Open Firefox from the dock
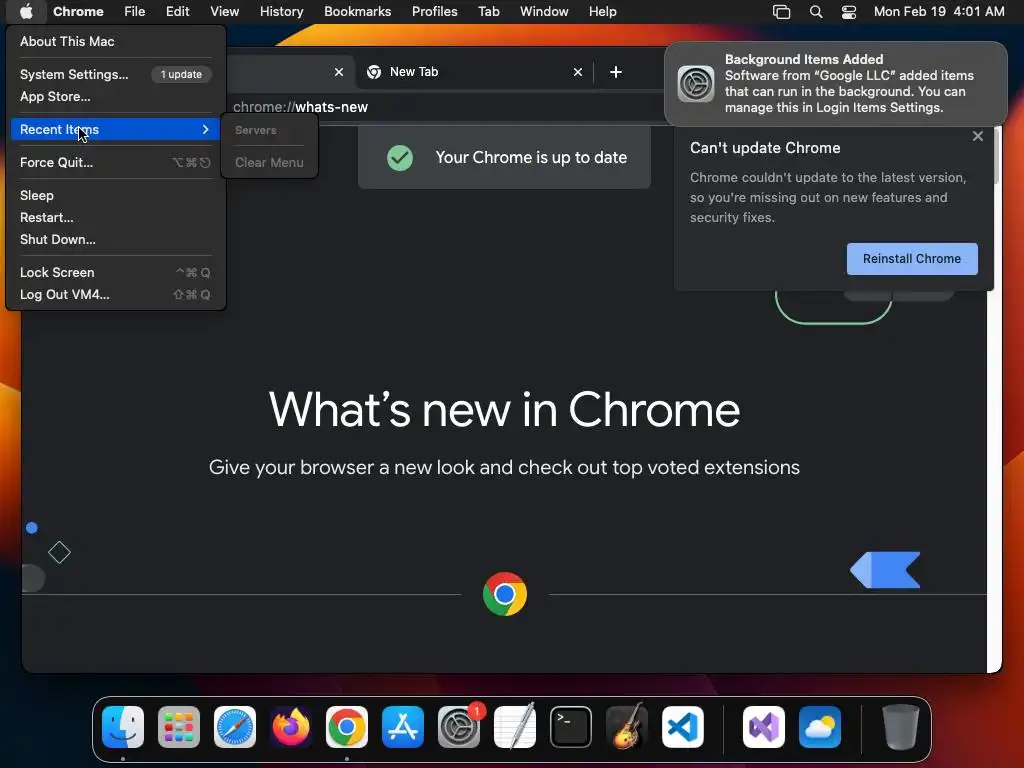The height and width of the screenshot is (768, 1024). click(x=291, y=727)
